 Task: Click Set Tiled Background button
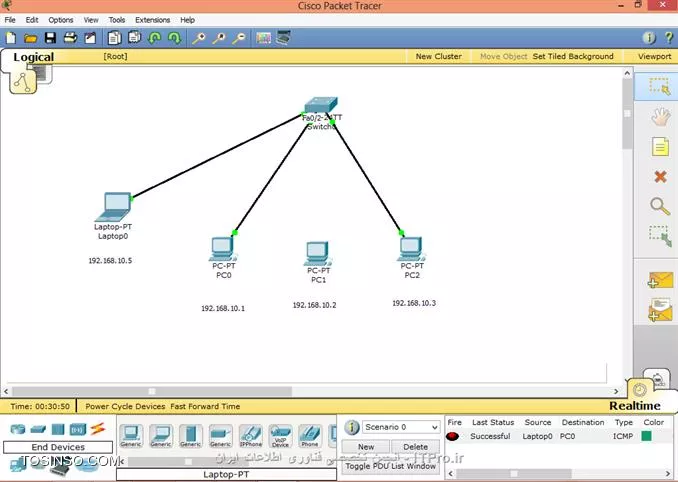[x=573, y=56]
